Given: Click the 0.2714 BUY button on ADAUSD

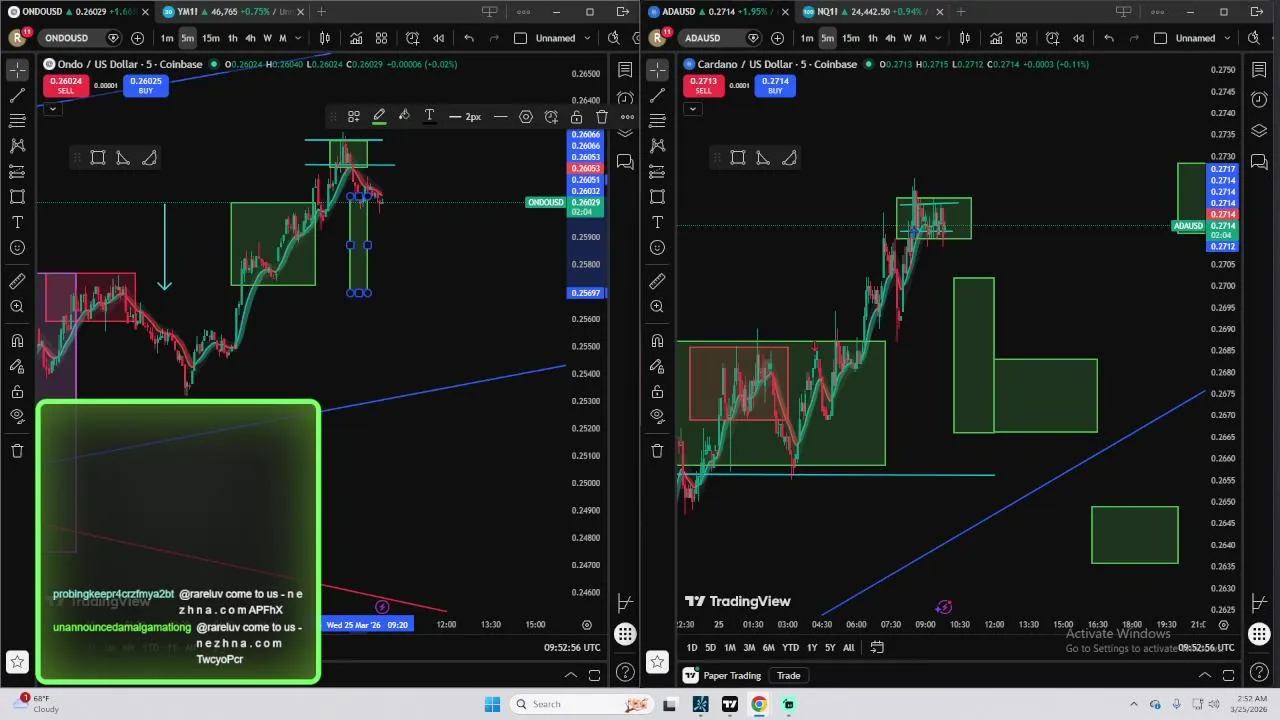Looking at the screenshot, I should [775, 85].
